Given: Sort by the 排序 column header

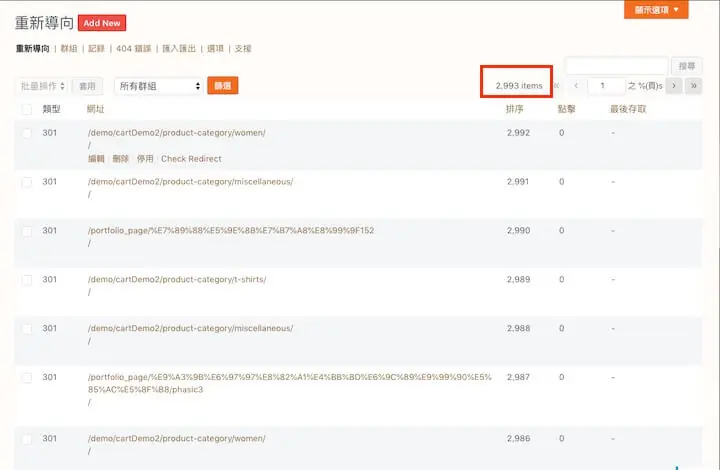Looking at the screenshot, I should pos(515,109).
